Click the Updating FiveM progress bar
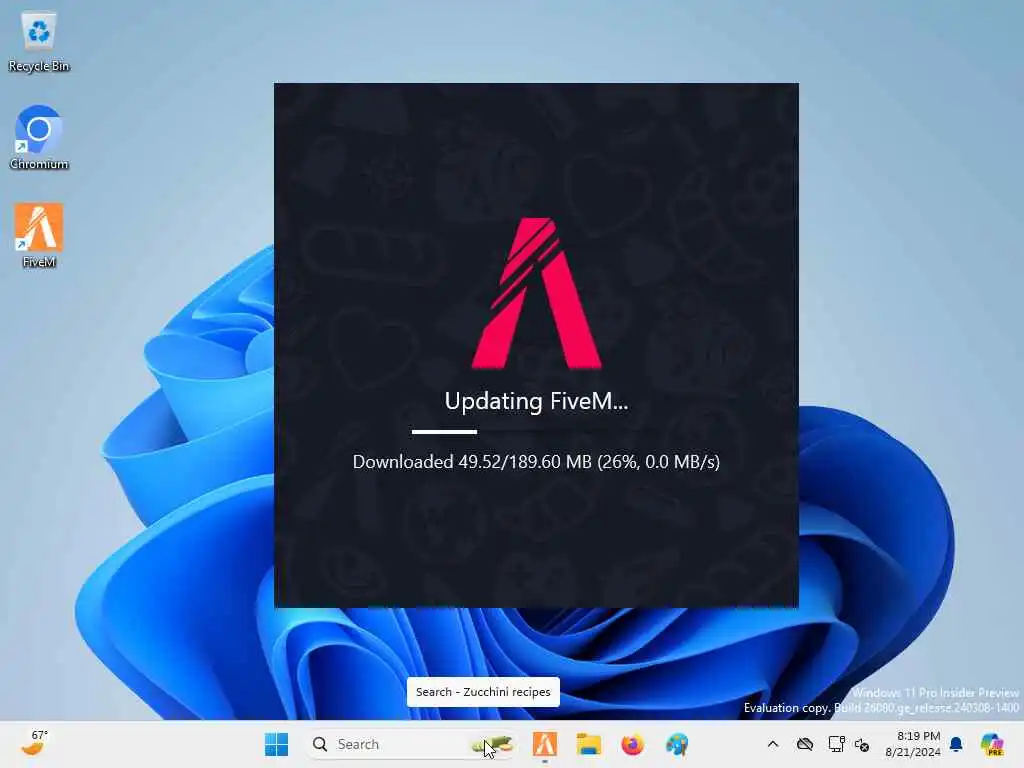 [x=536, y=432]
